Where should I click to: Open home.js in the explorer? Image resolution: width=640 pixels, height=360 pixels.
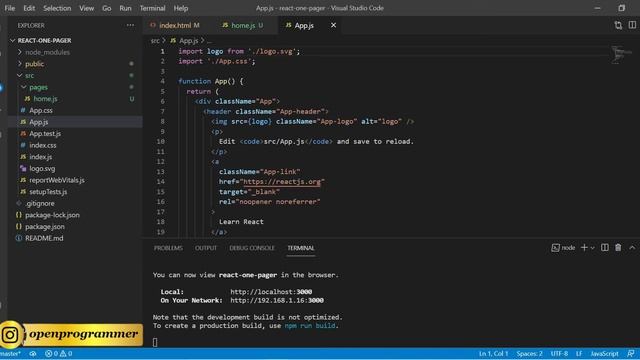click(x=45, y=99)
